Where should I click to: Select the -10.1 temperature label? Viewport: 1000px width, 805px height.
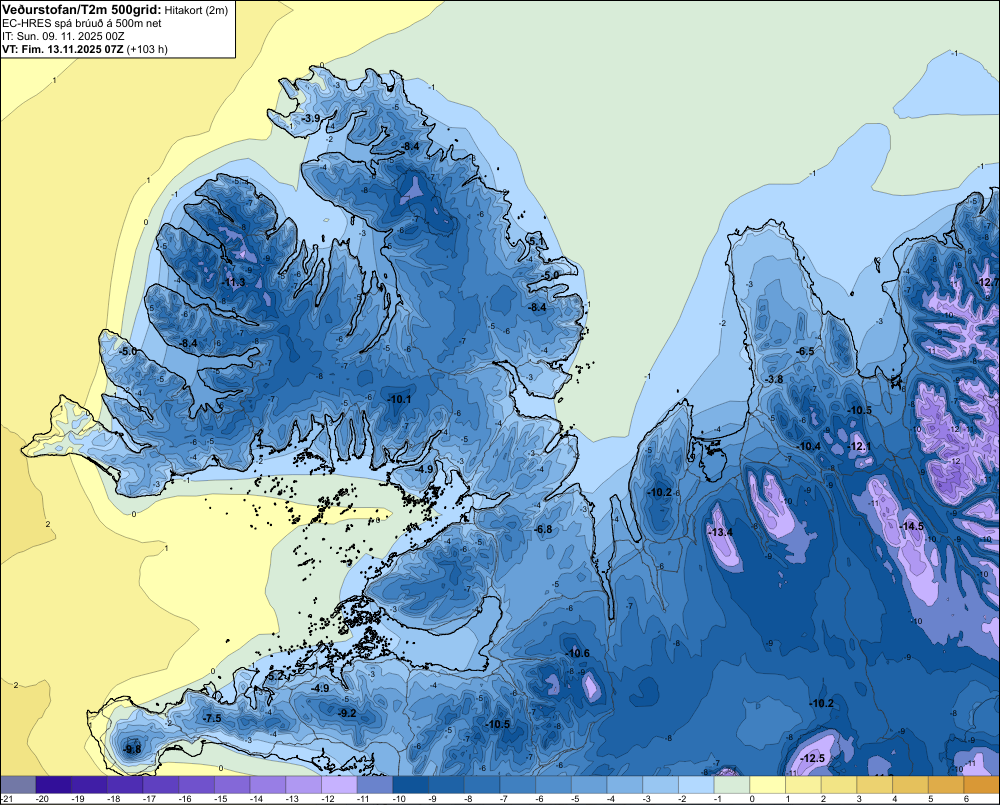pos(399,399)
